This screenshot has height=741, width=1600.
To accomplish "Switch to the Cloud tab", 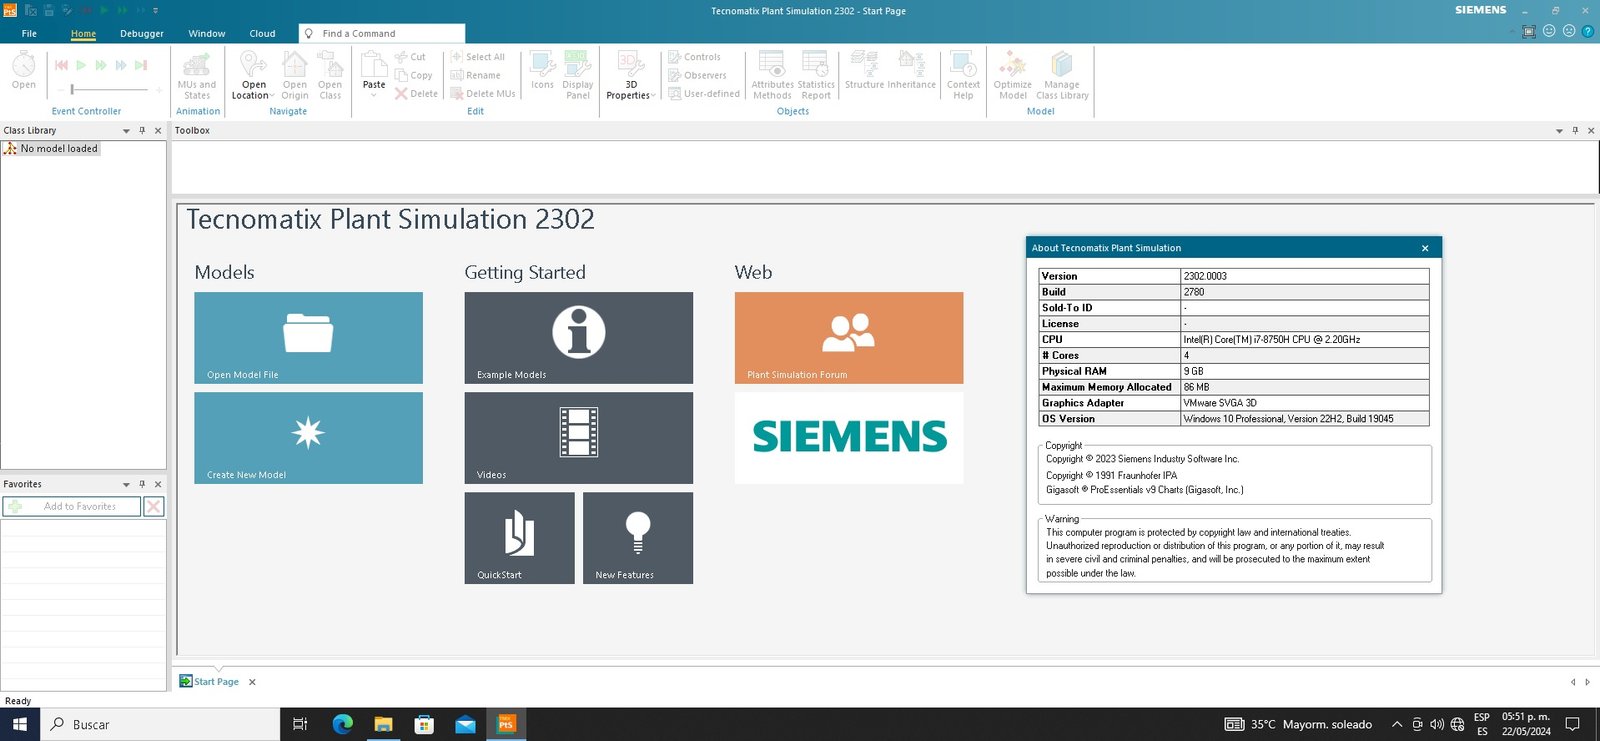I will pyautogui.click(x=262, y=33).
